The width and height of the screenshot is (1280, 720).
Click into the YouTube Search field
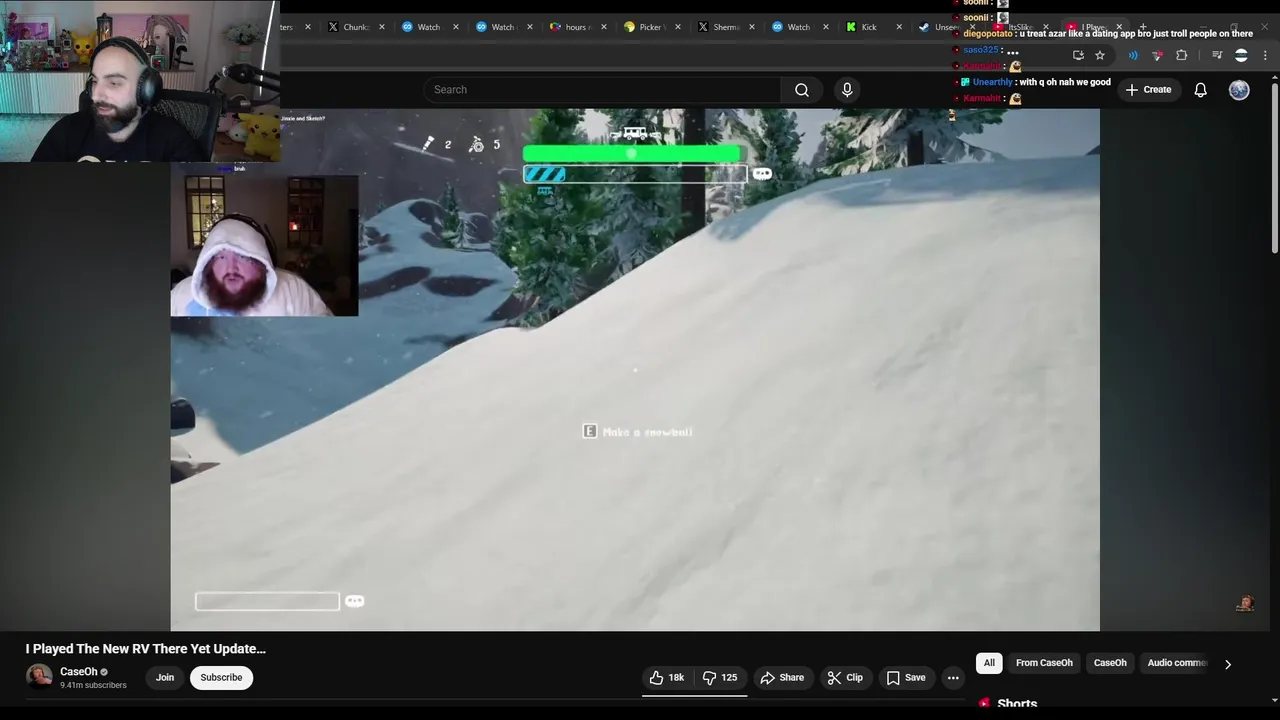click(602, 90)
